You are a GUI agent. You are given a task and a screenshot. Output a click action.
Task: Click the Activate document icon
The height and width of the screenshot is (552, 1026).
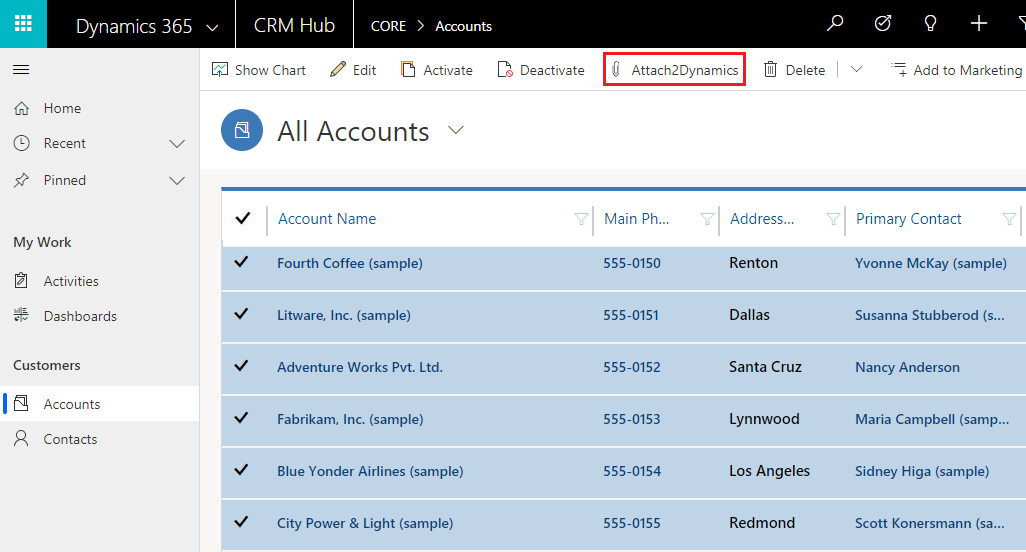408,69
